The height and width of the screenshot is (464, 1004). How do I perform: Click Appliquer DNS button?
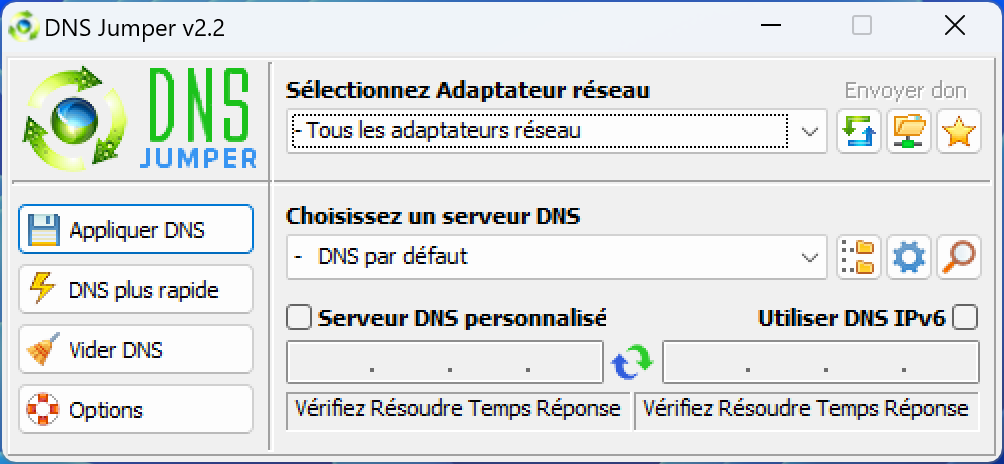coord(136,229)
